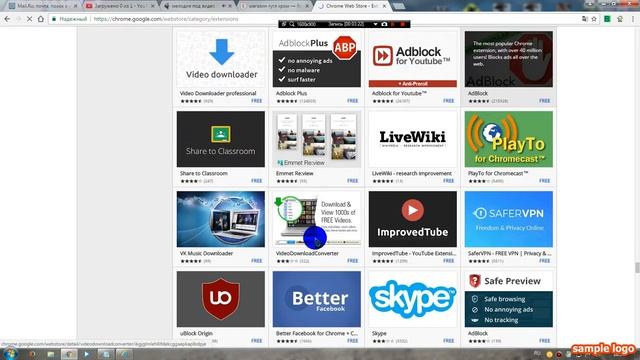Expand the recorder dropdown arrow
Screen dimensions: 640x360
click(375, 24)
